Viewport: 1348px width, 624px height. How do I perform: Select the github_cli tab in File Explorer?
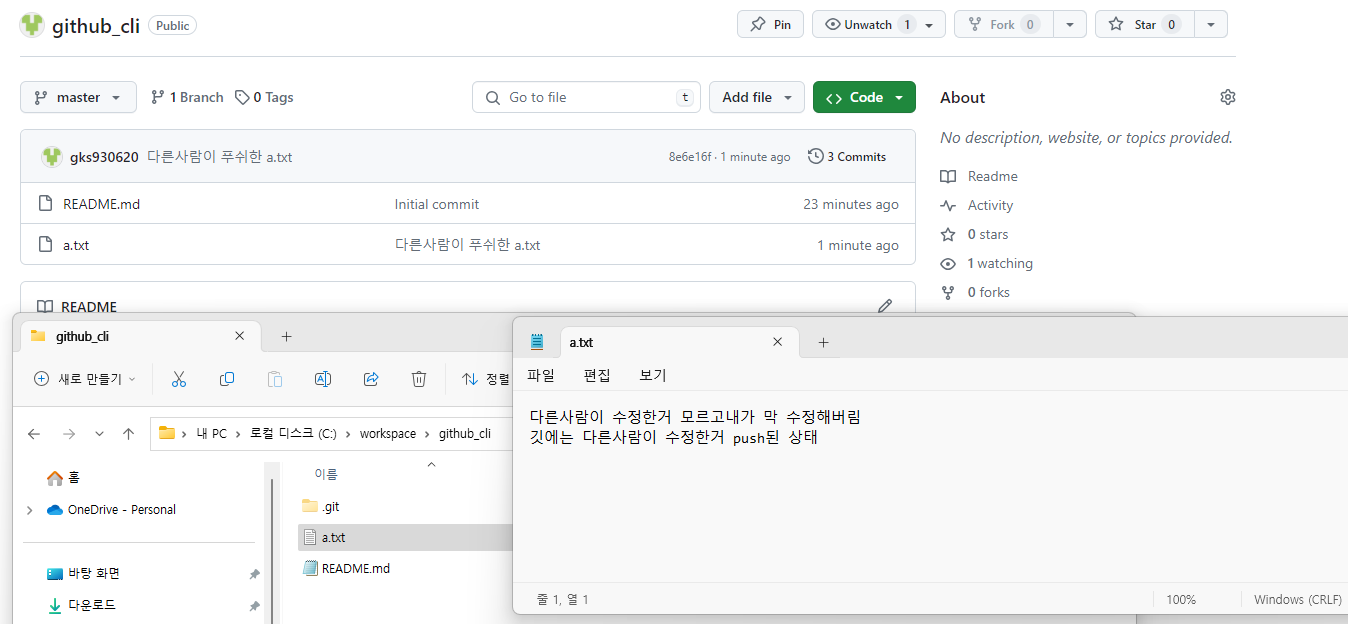140,336
